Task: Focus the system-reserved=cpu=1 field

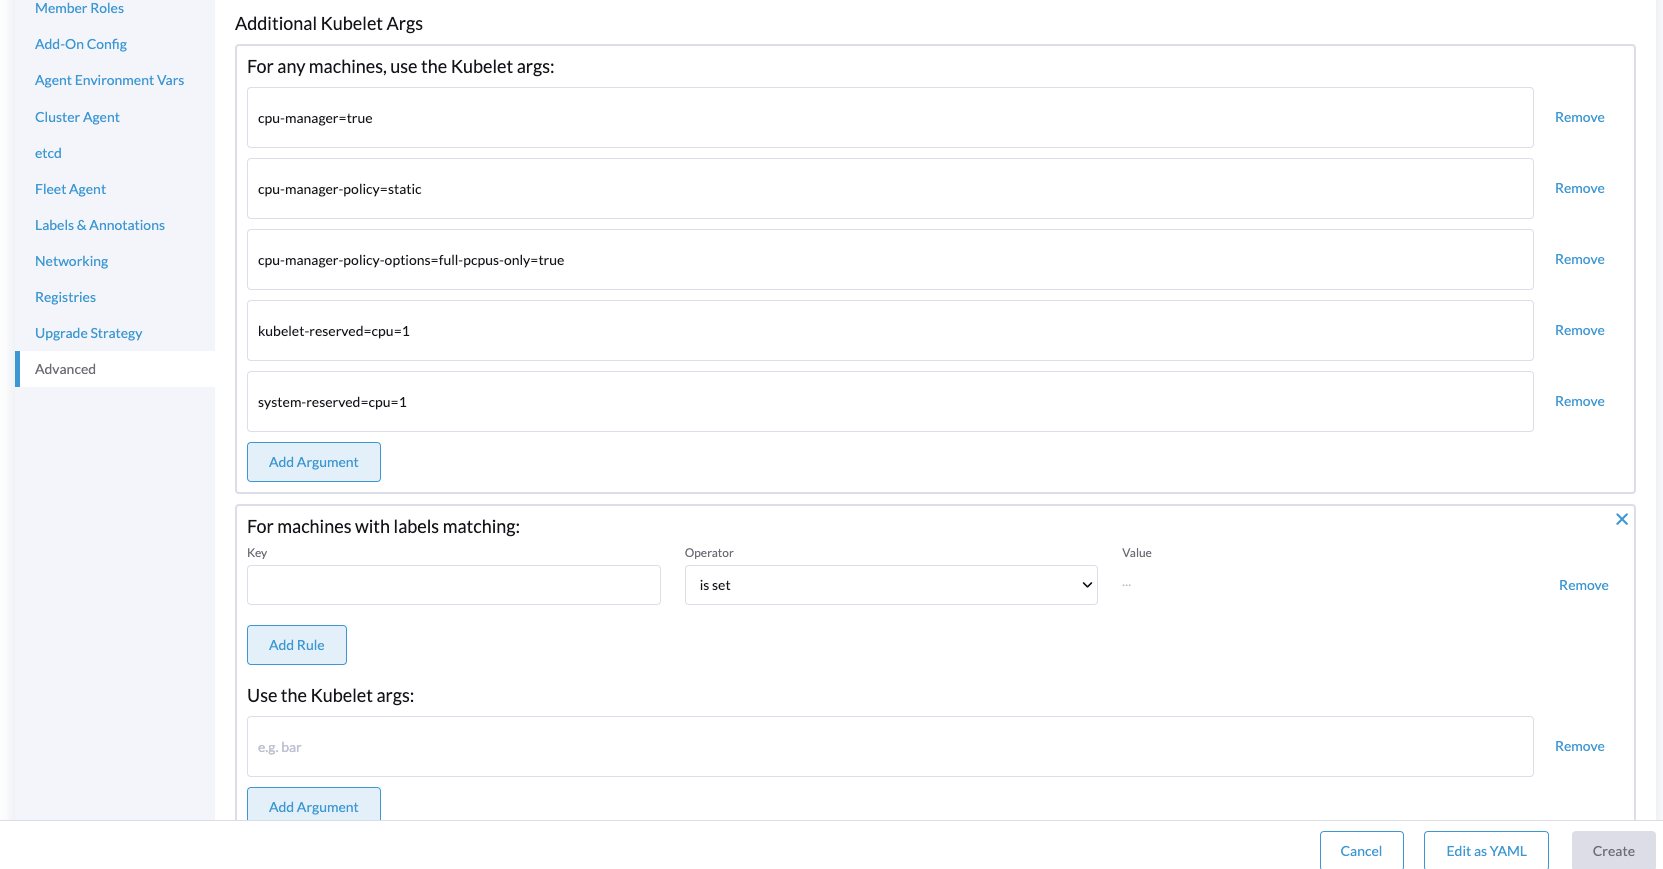Action: (890, 402)
